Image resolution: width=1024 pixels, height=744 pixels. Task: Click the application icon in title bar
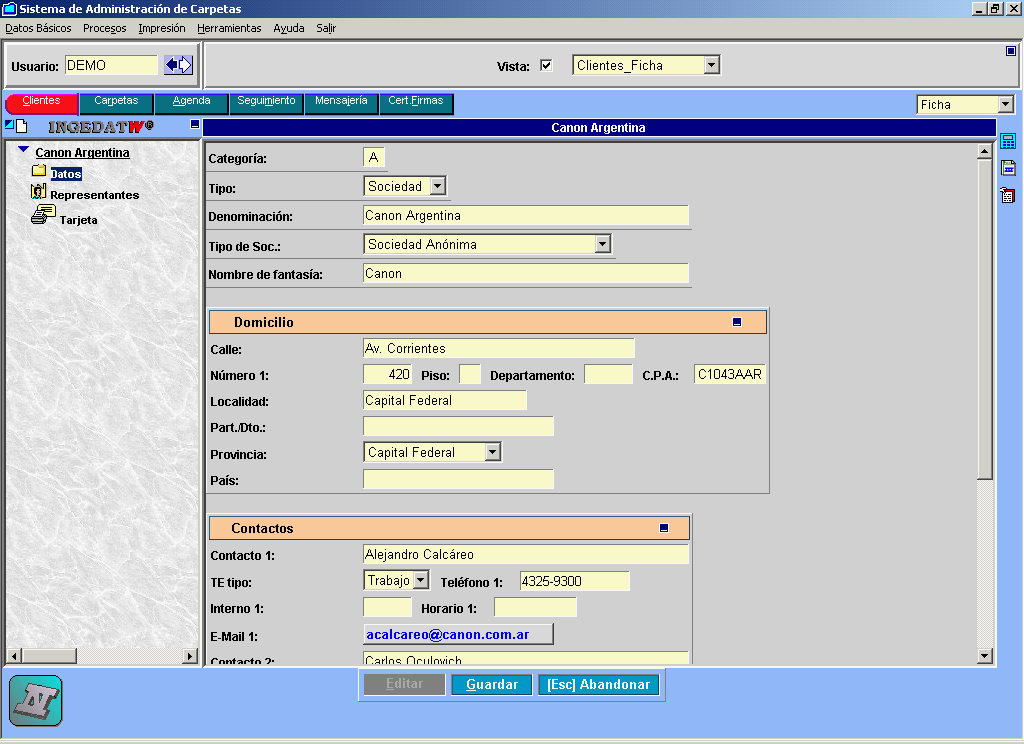point(9,8)
